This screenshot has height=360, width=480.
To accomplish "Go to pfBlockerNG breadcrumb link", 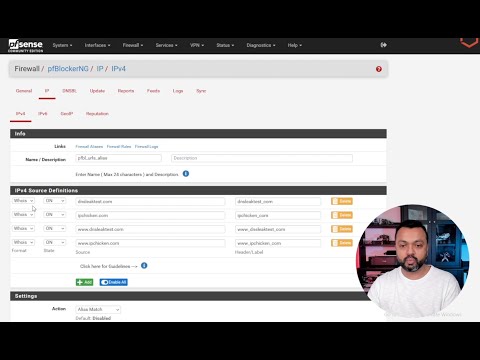I will click(68, 69).
